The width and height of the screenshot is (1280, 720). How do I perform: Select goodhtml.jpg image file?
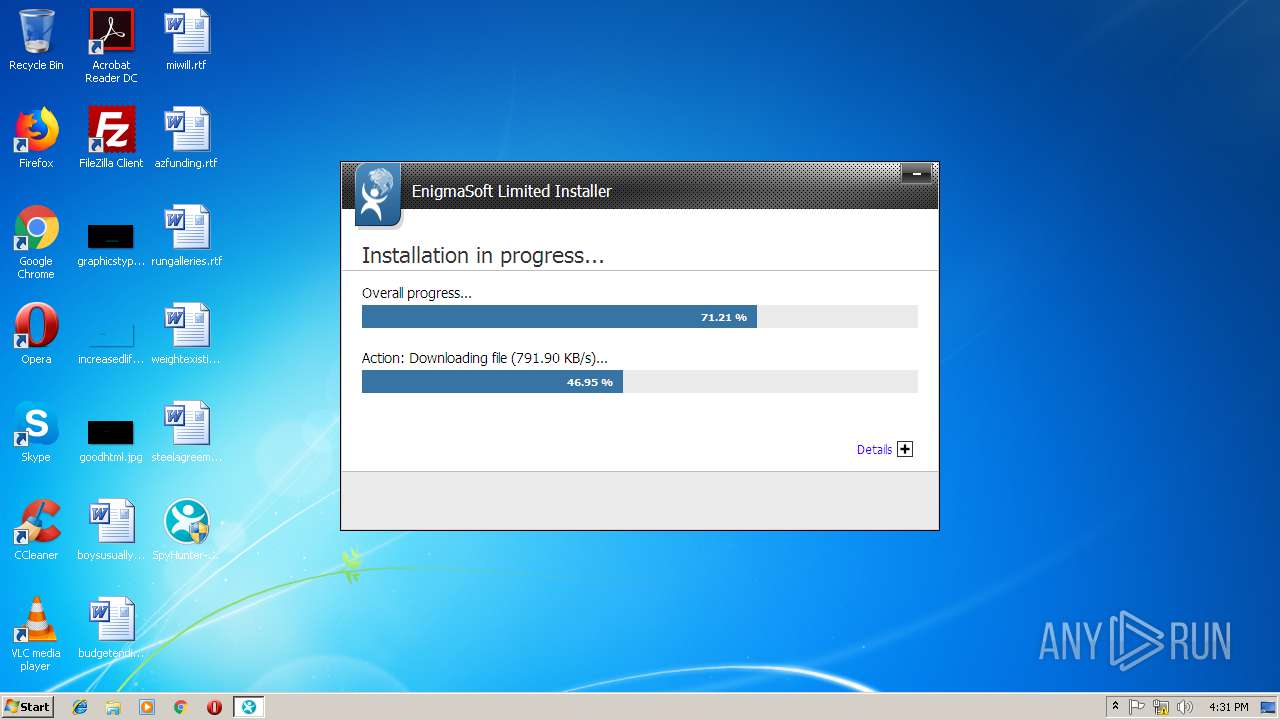111,440
